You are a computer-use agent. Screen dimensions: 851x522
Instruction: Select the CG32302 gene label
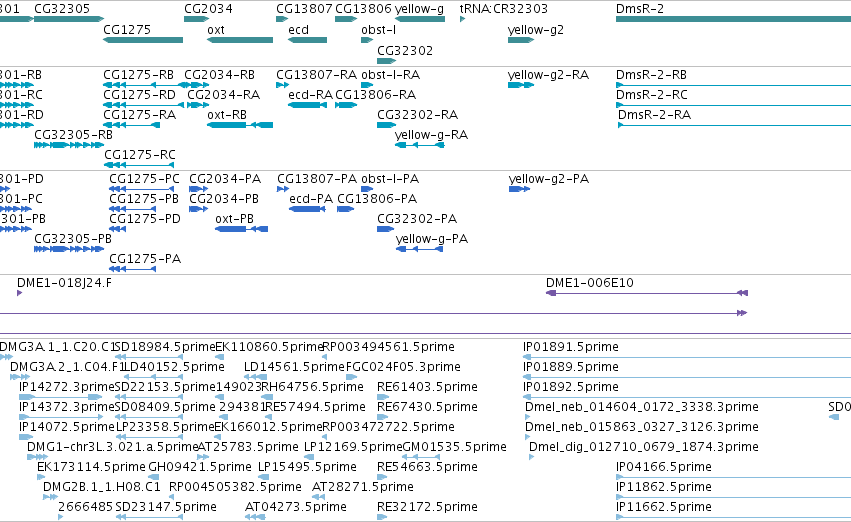click(405, 50)
